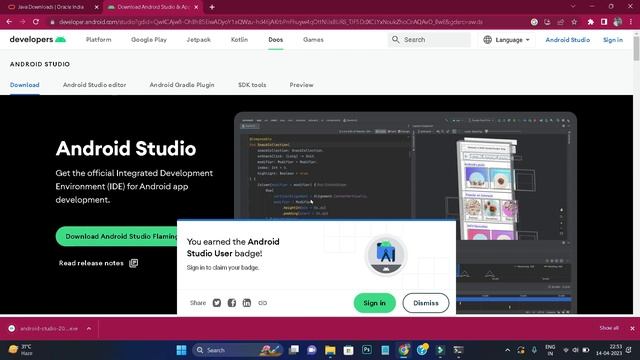Copy badge link with chain icon

coord(262,303)
